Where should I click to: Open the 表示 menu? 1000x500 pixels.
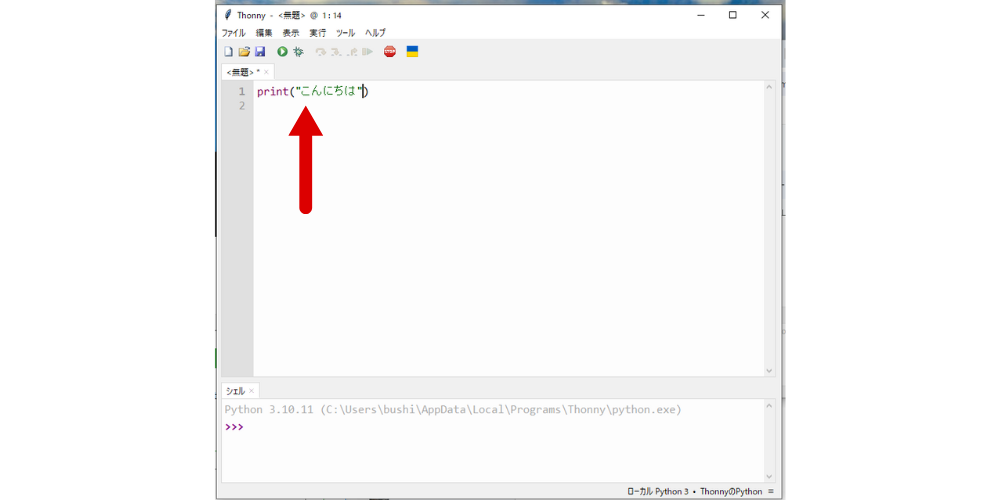coord(291,33)
